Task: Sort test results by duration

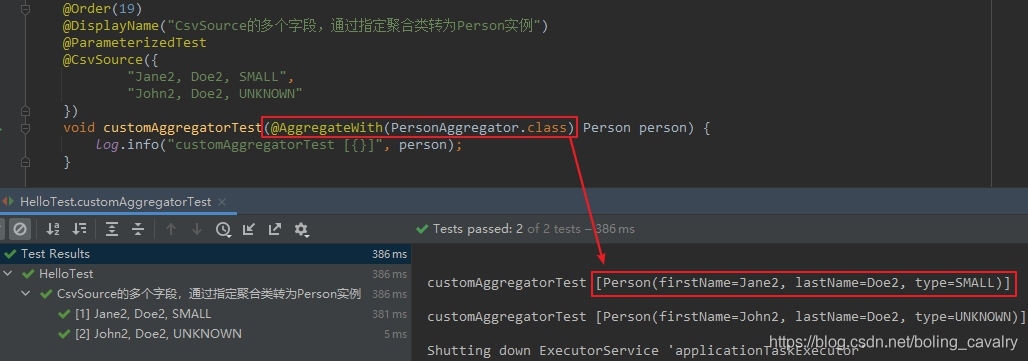Action: point(79,229)
